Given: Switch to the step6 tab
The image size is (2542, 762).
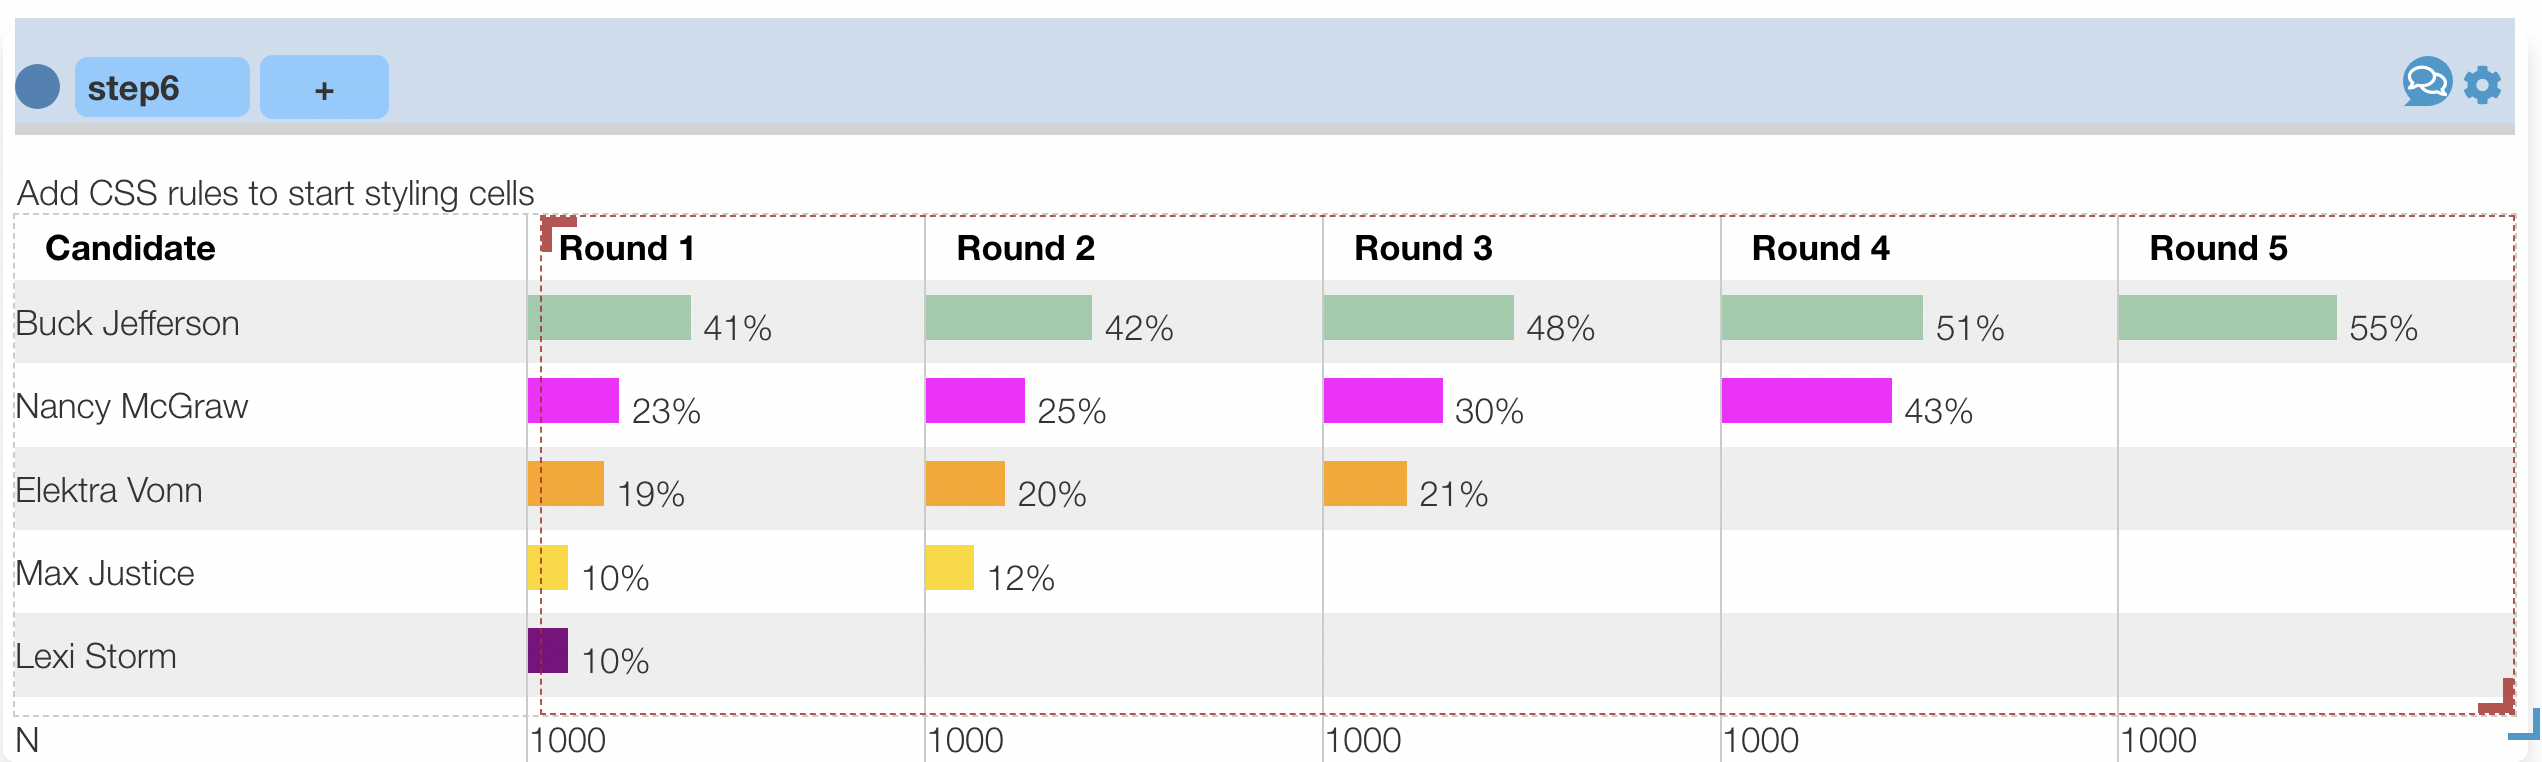Looking at the screenshot, I should click(162, 88).
